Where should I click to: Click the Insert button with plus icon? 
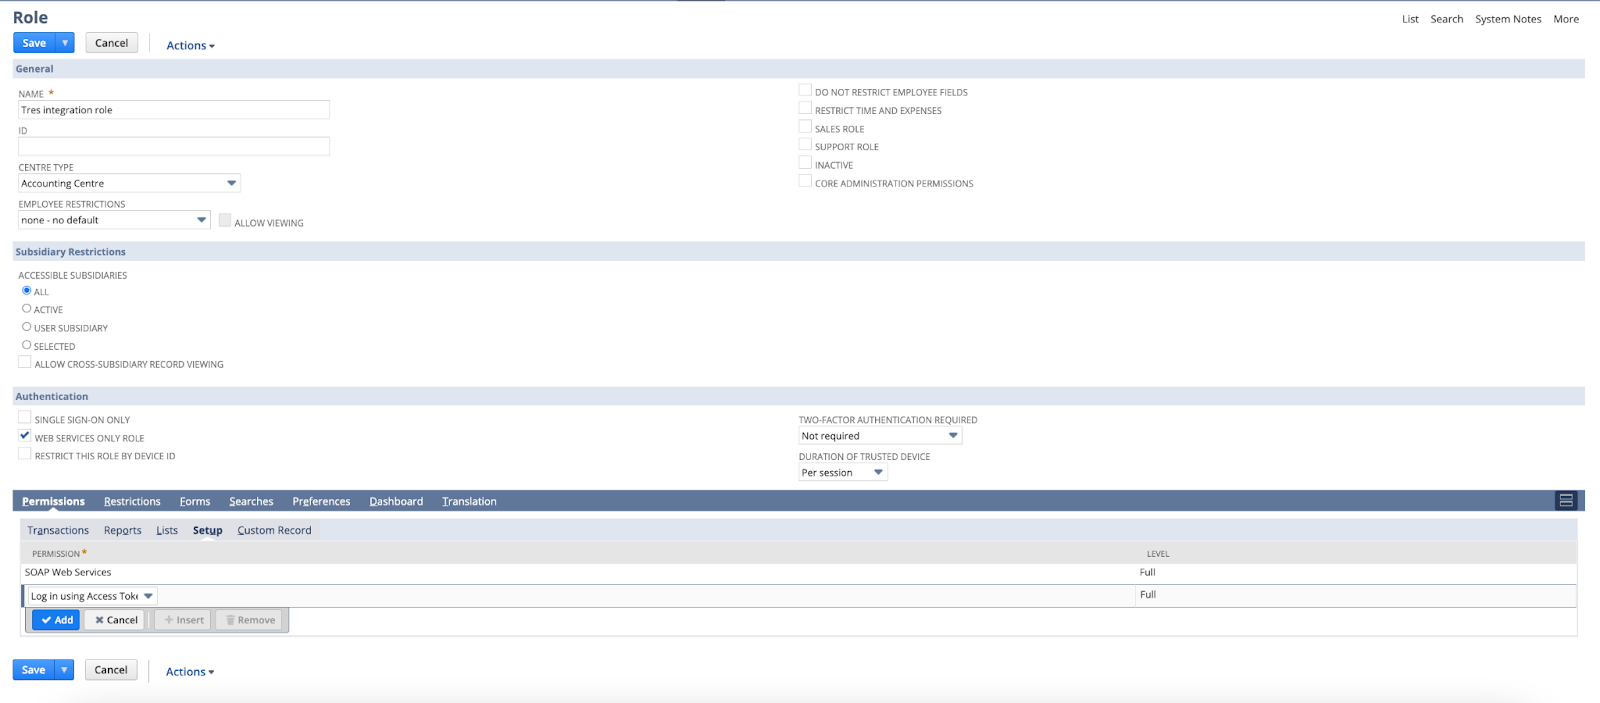pos(183,620)
